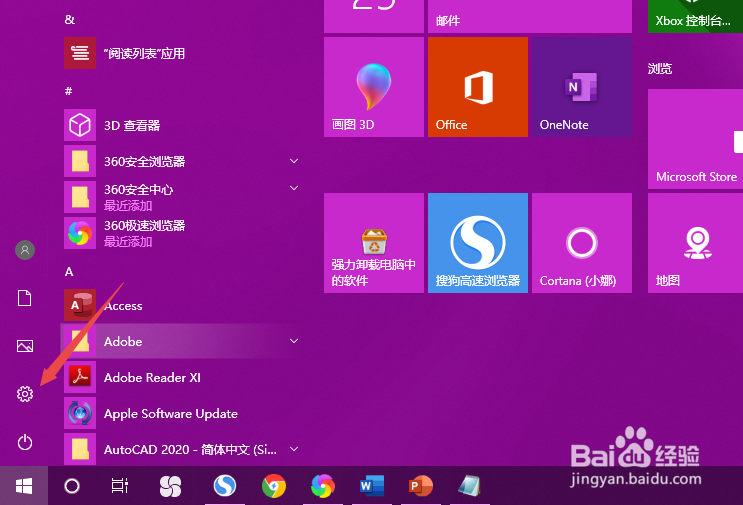Open the Microsoft Store tile

click(695, 139)
